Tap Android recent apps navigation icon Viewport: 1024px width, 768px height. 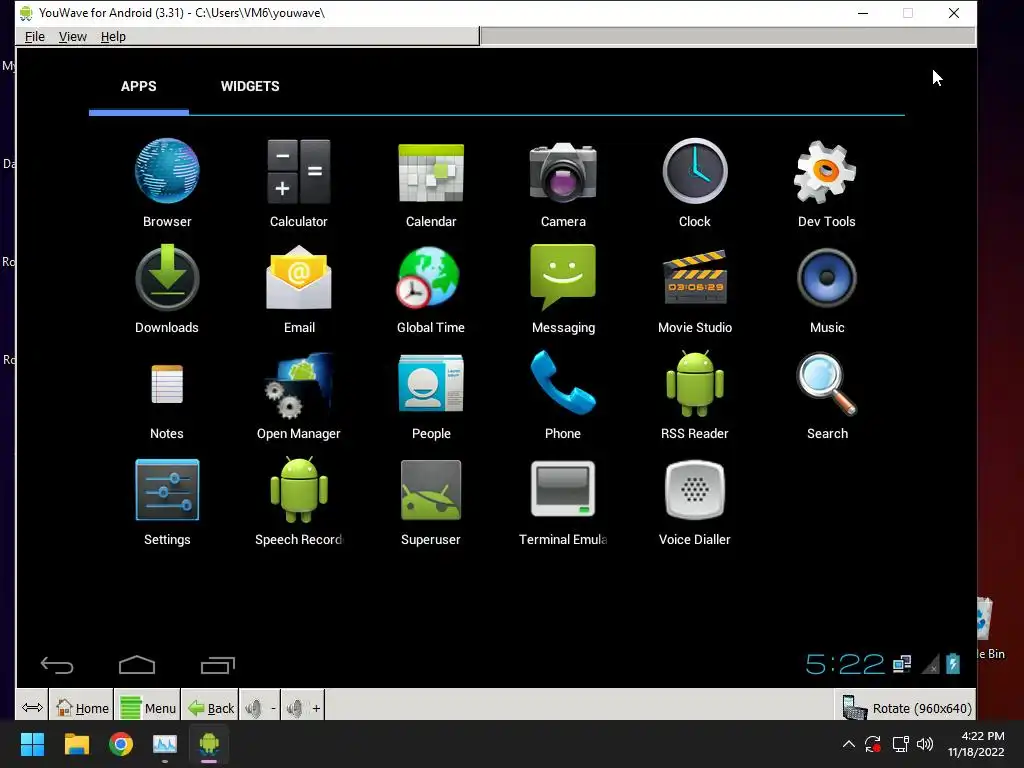217,665
